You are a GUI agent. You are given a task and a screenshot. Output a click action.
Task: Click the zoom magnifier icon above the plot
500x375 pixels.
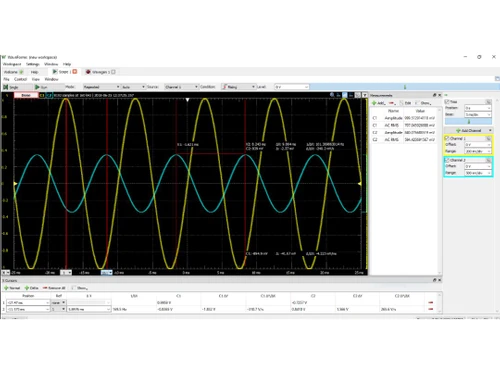[x=332, y=95]
